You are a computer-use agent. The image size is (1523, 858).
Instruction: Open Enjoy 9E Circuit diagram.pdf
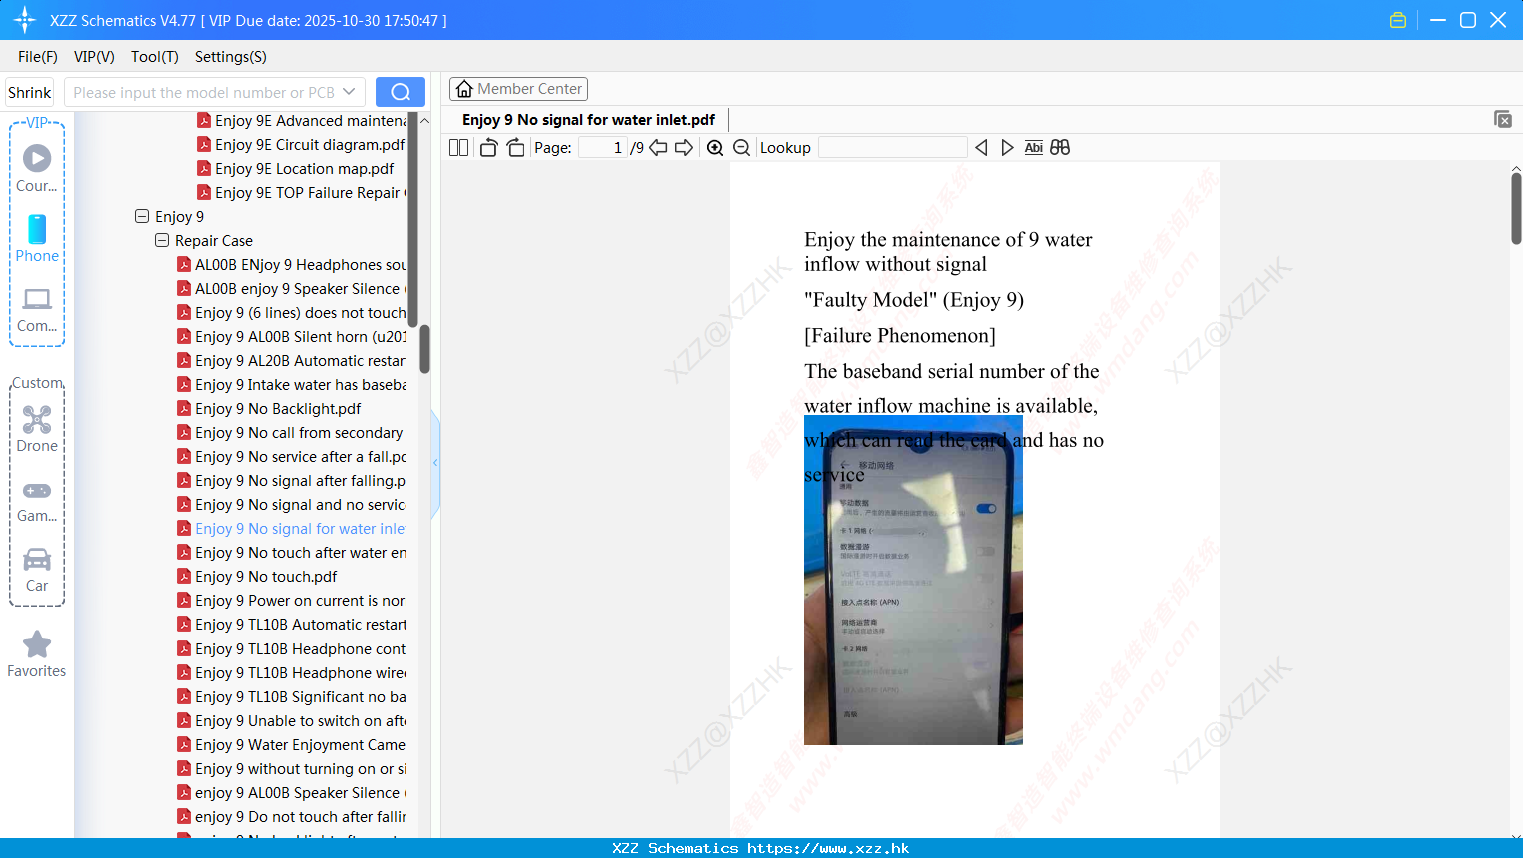pos(301,144)
